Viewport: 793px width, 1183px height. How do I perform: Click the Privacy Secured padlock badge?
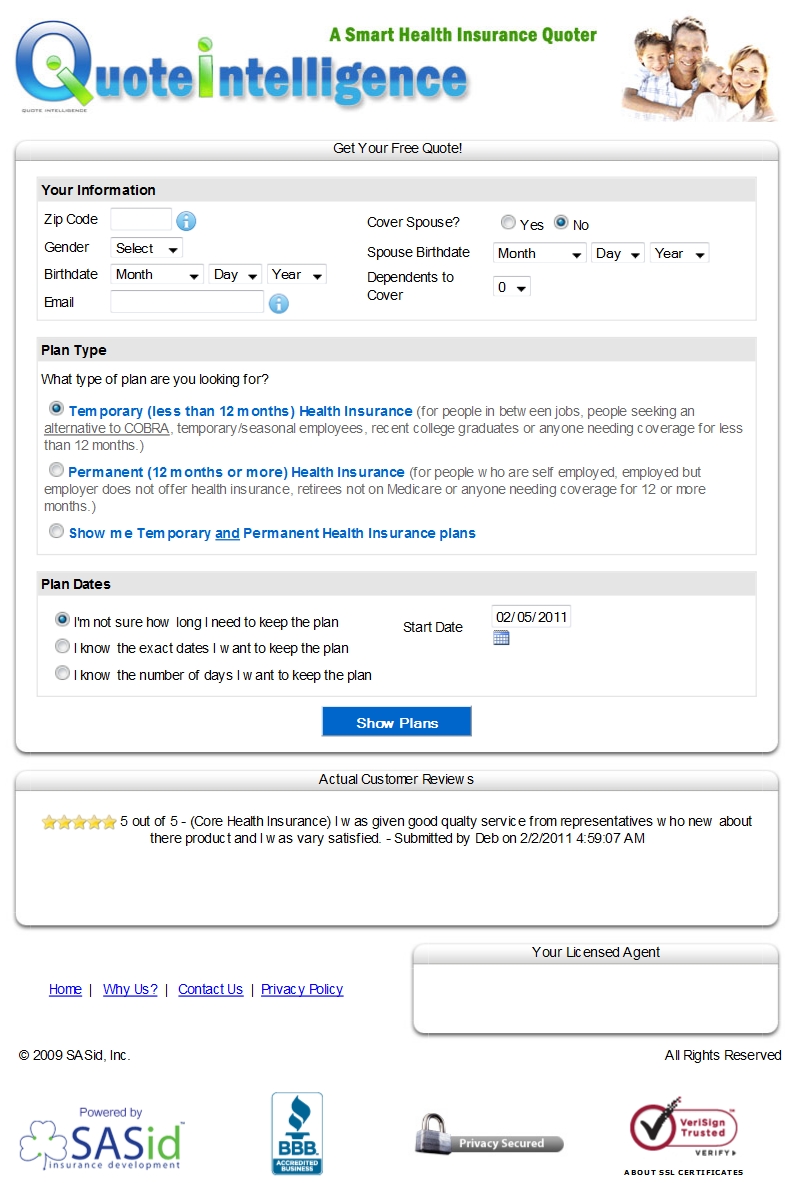(489, 1135)
